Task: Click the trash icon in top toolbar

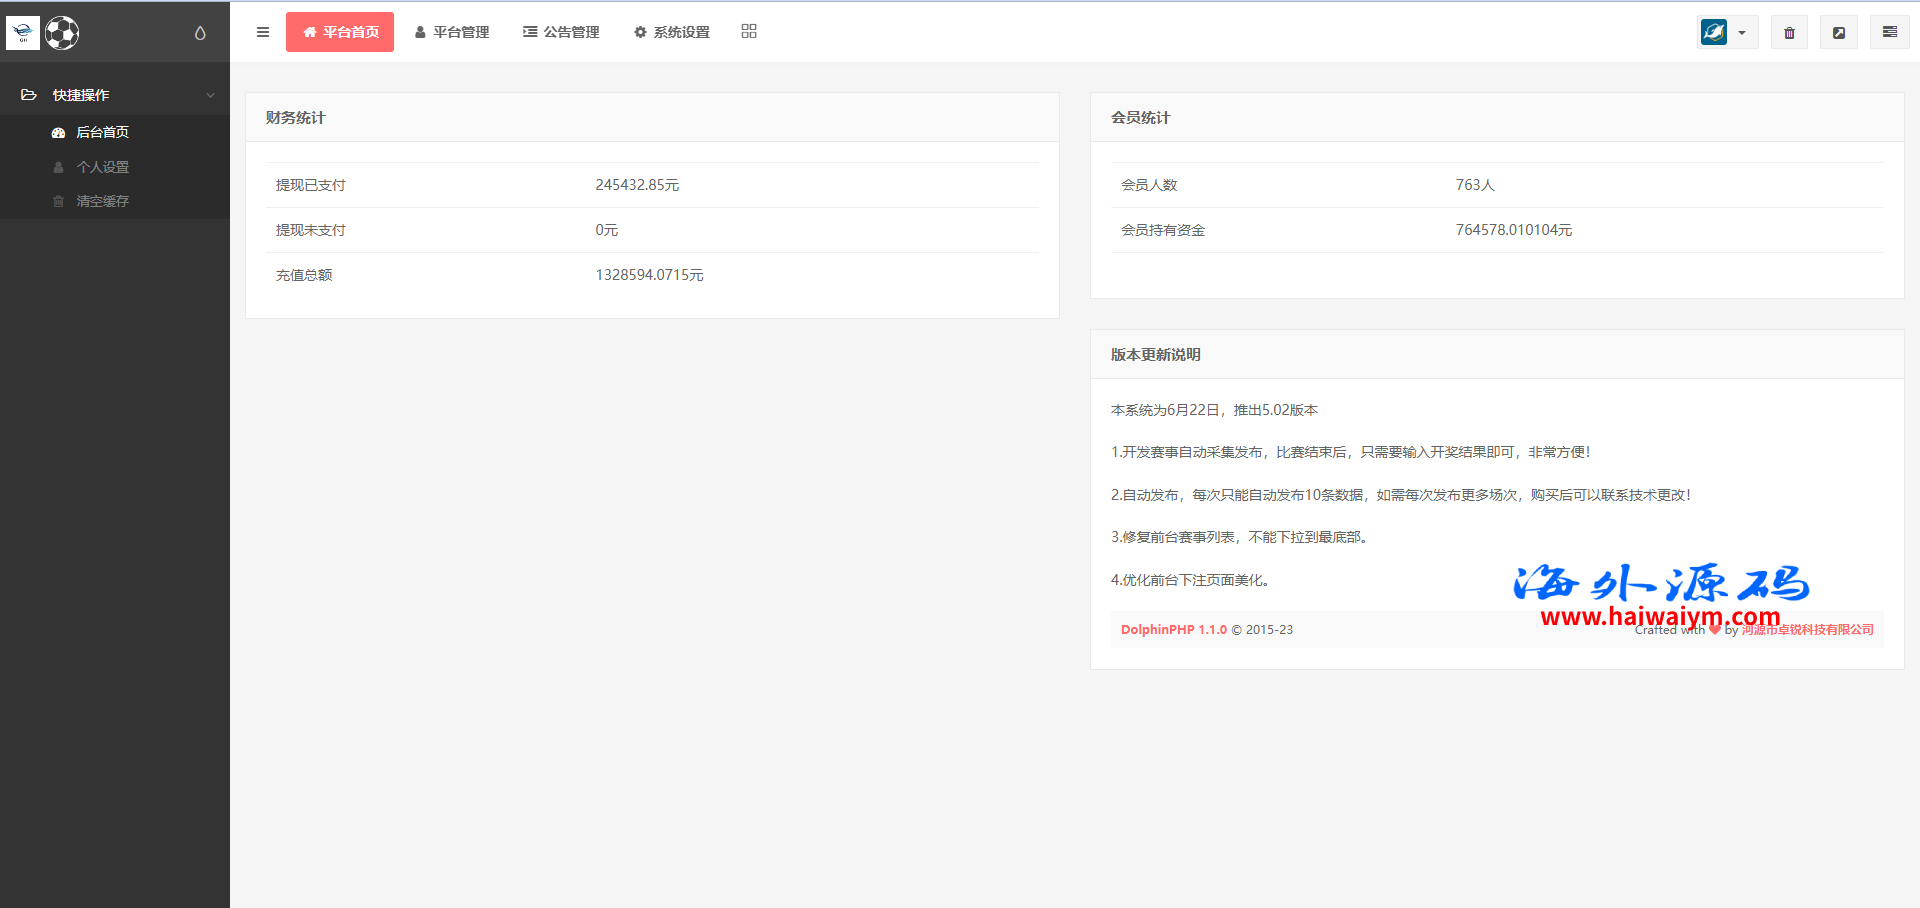Action: (x=1789, y=33)
